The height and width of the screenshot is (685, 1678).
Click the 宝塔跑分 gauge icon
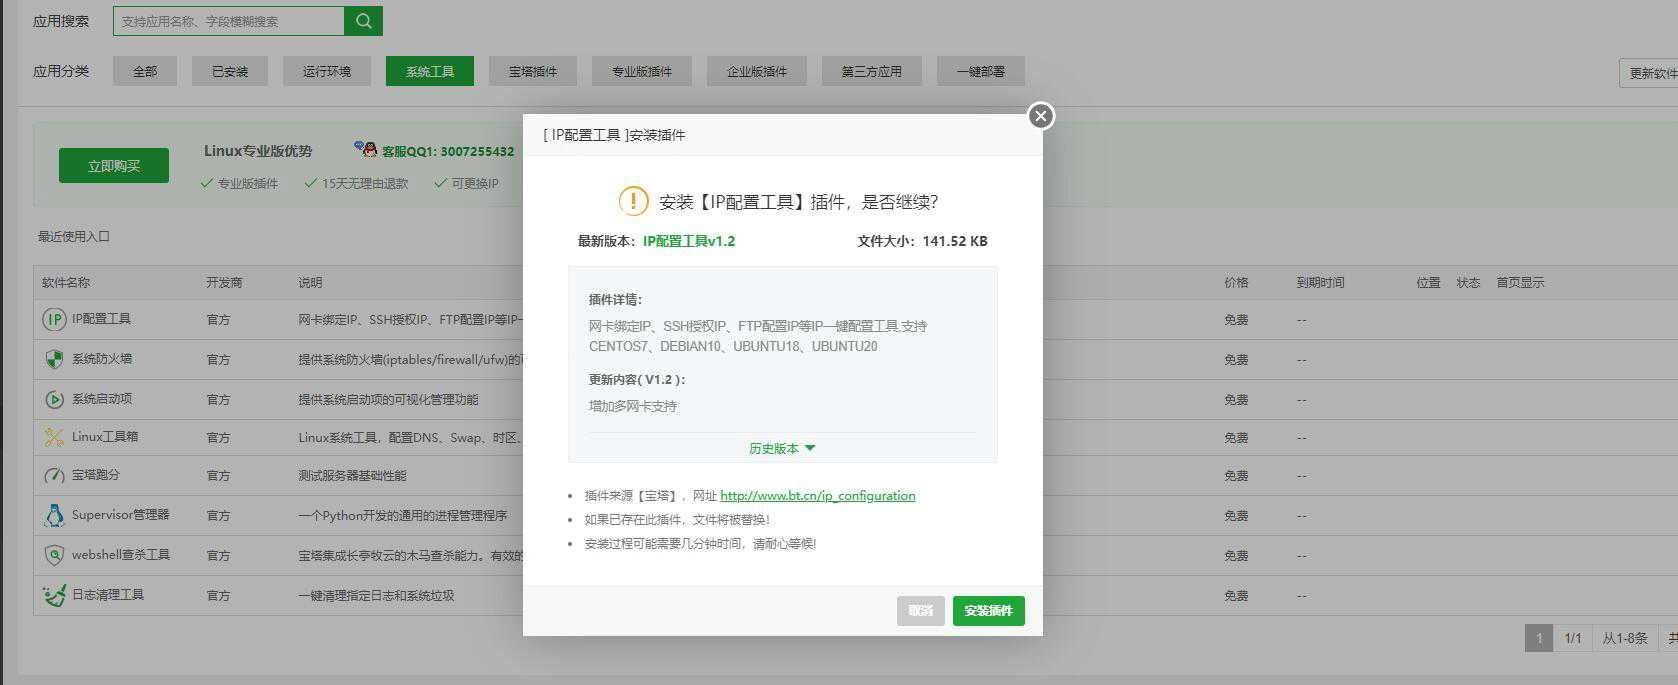[54, 475]
